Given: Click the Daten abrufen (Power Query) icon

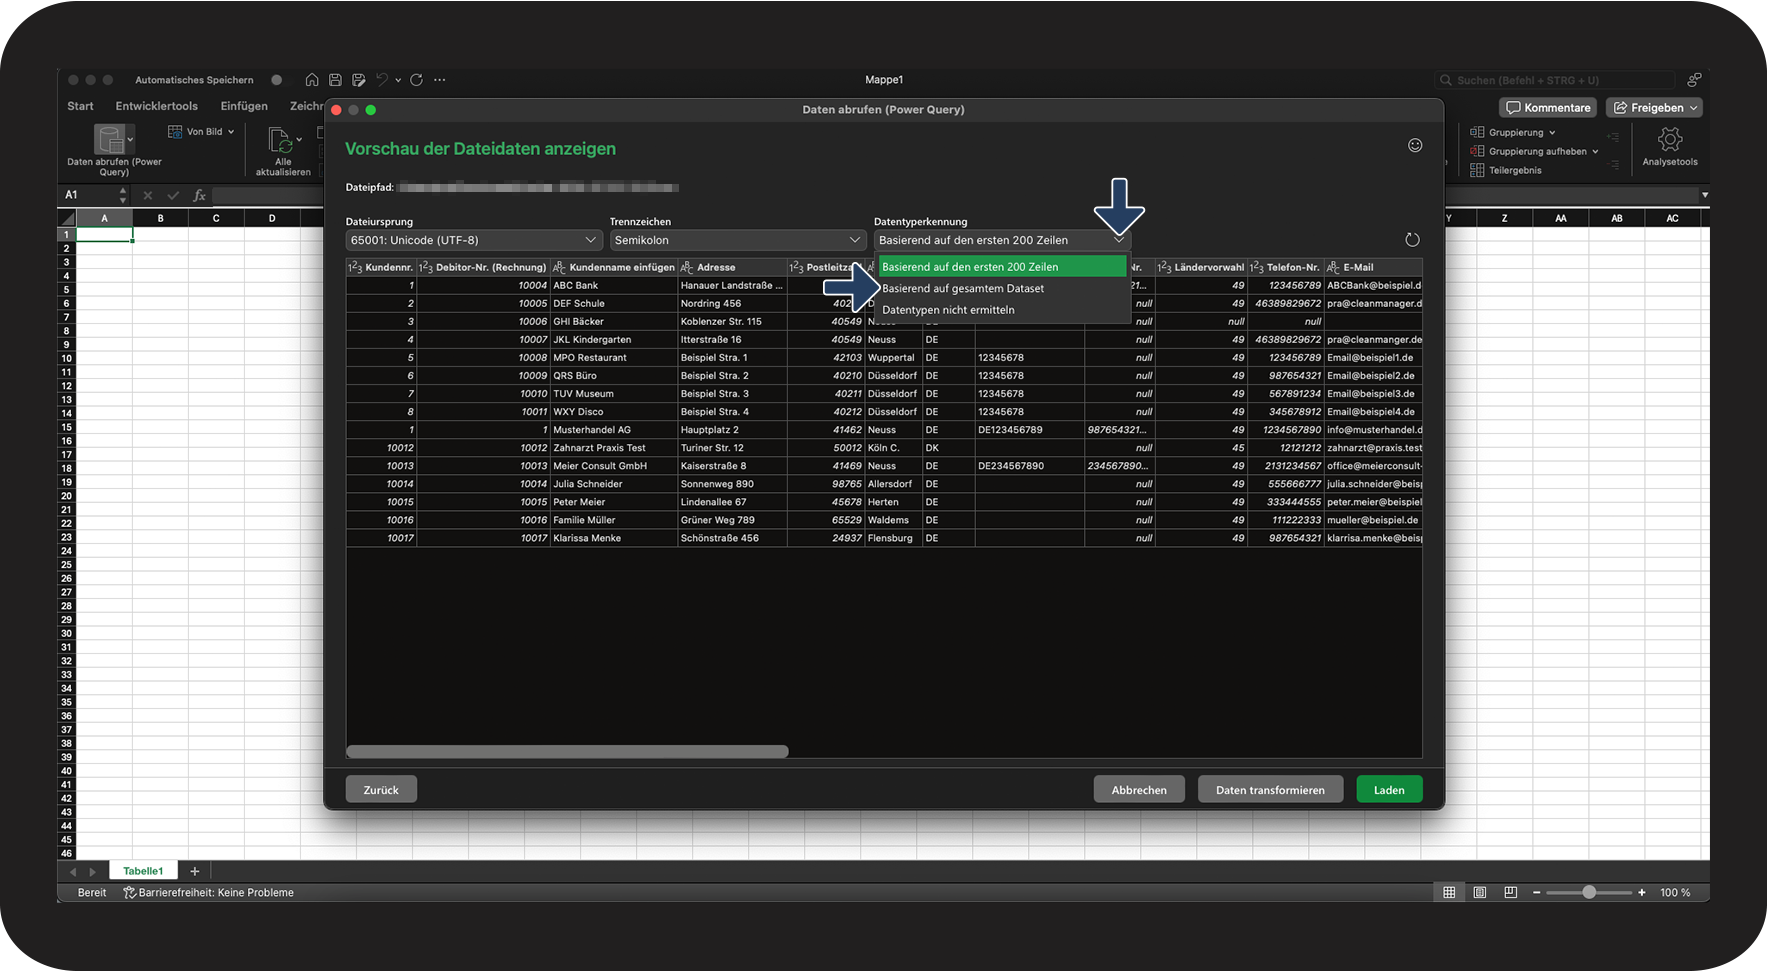Looking at the screenshot, I should point(111,140).
